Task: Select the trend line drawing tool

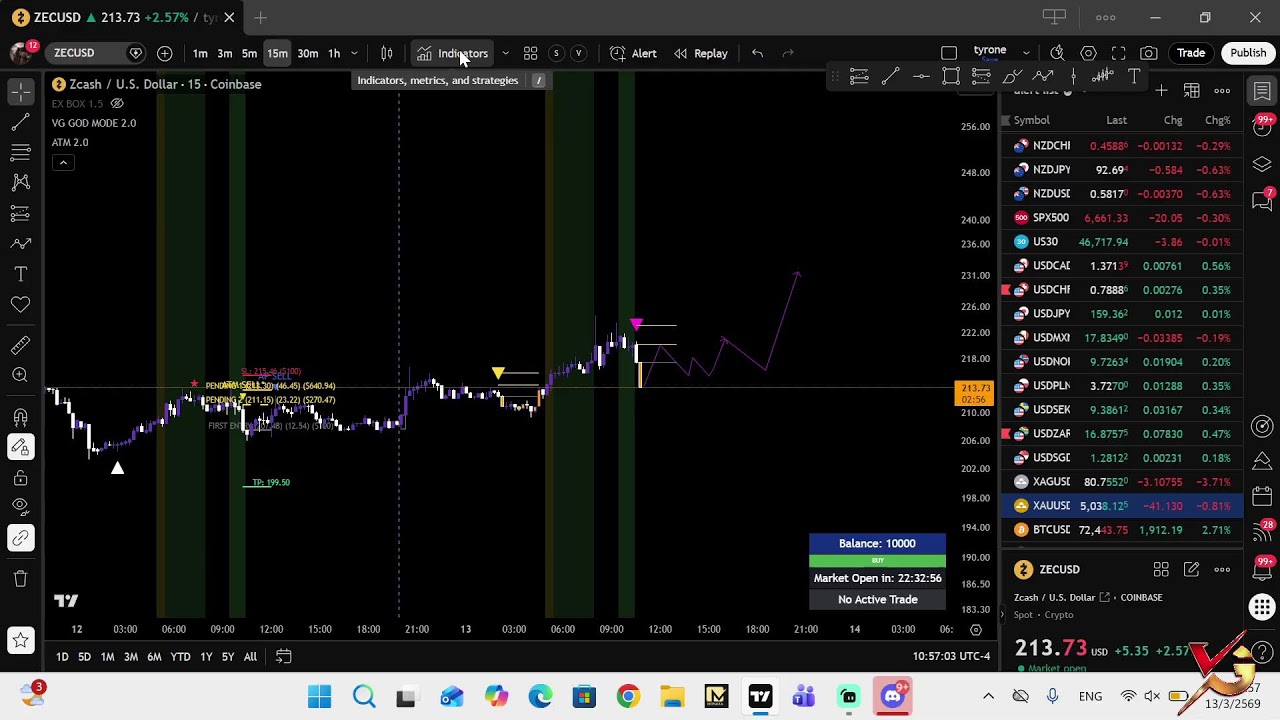Action: point(20,122)
